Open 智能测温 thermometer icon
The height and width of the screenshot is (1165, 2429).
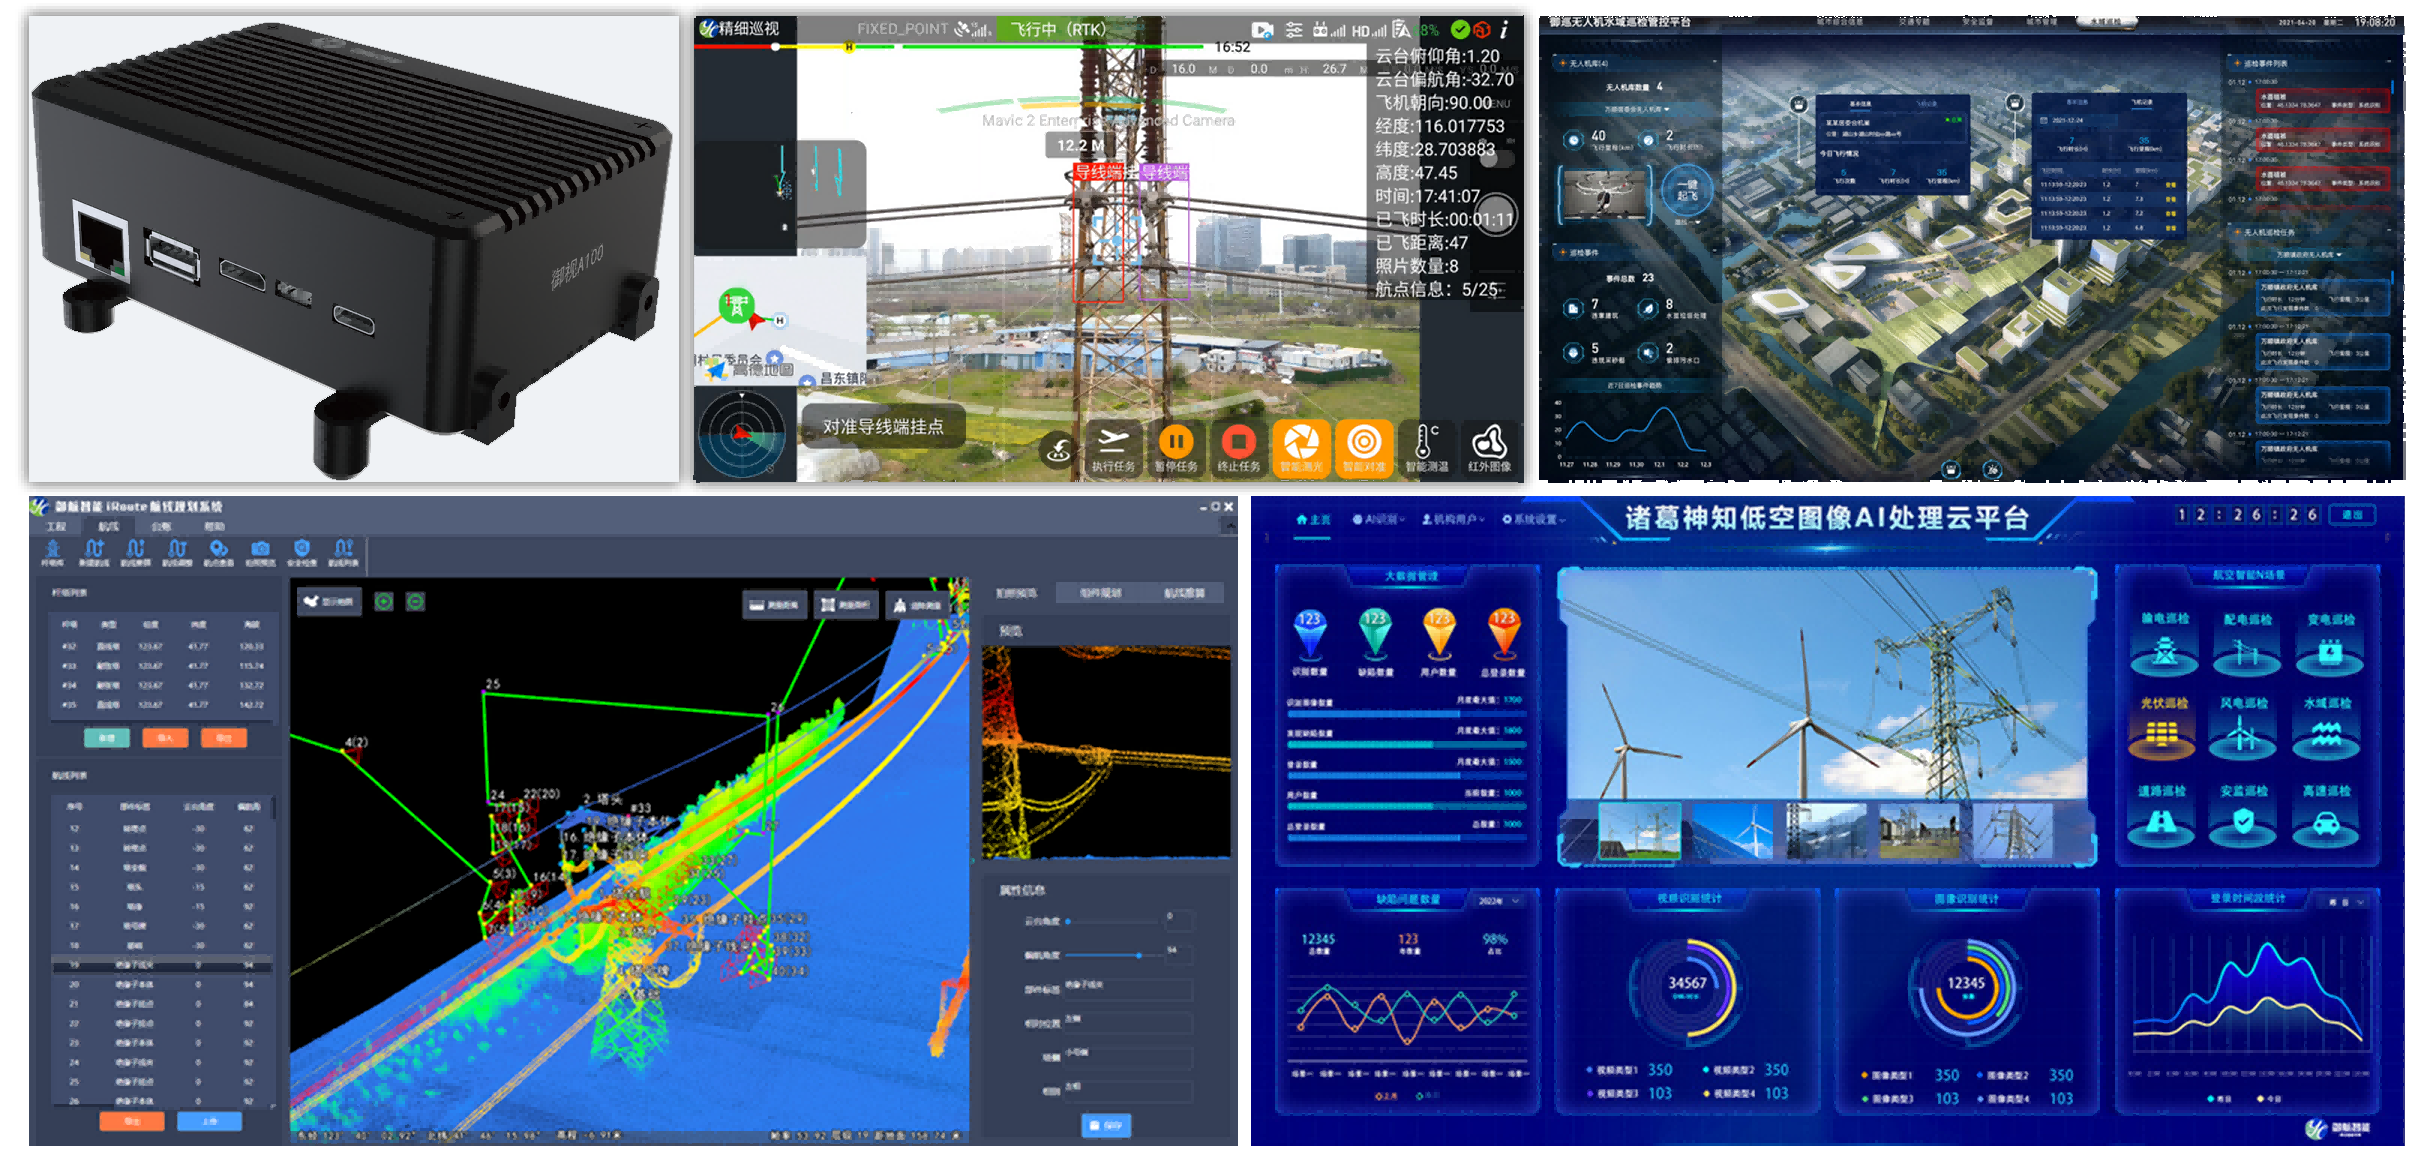(x=1427, y=447)
